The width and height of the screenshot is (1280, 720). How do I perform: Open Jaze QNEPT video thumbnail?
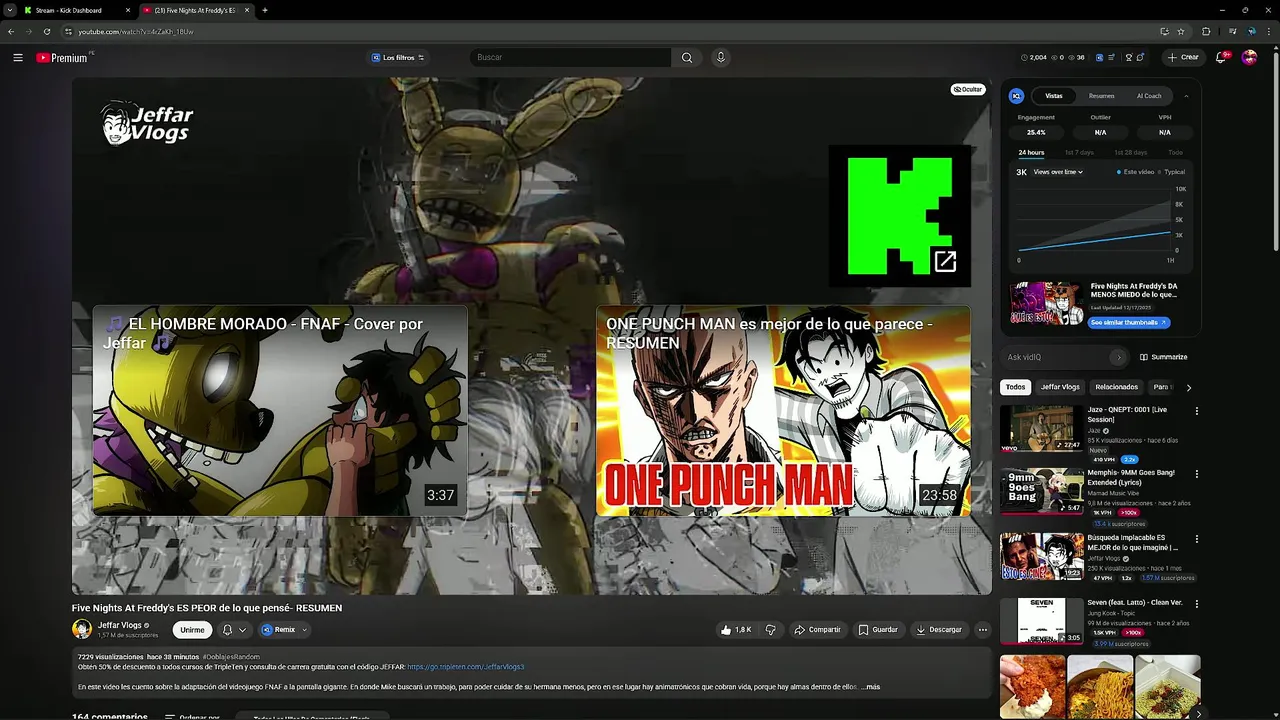point(1042,428)
